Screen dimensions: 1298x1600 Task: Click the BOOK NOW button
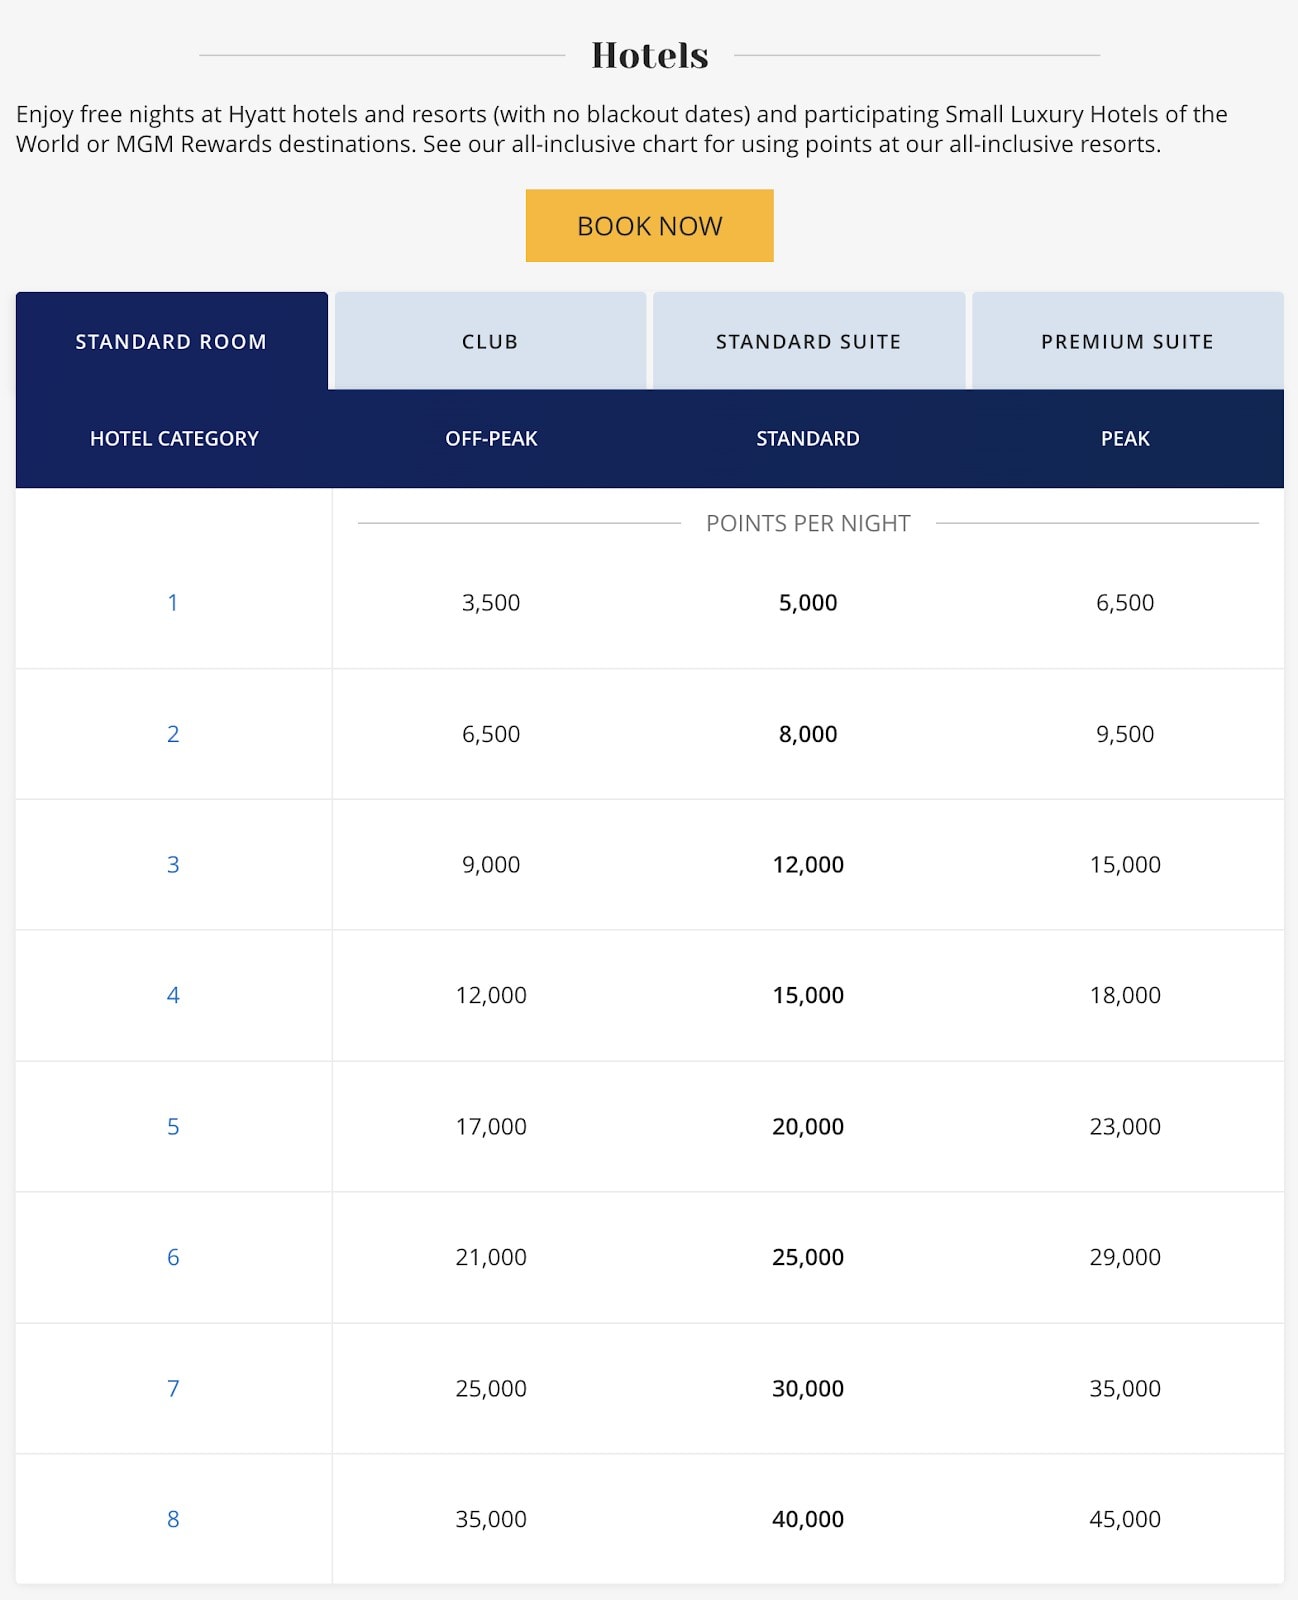click(x=649, y=226)
